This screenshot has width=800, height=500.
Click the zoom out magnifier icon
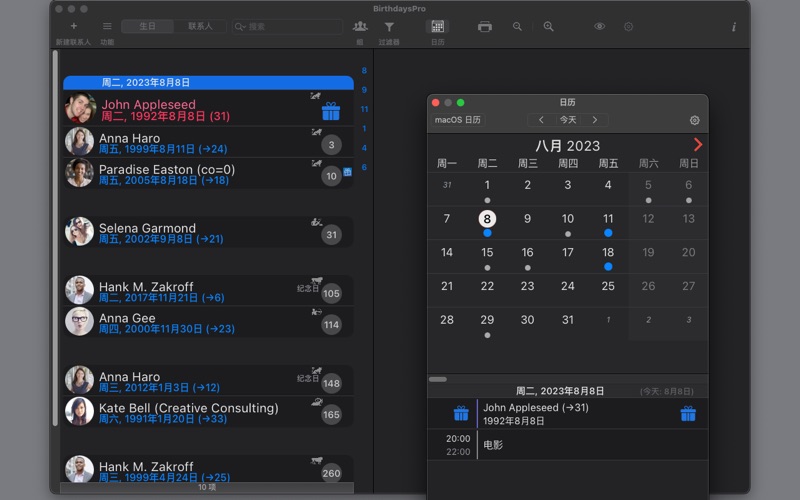517,26
